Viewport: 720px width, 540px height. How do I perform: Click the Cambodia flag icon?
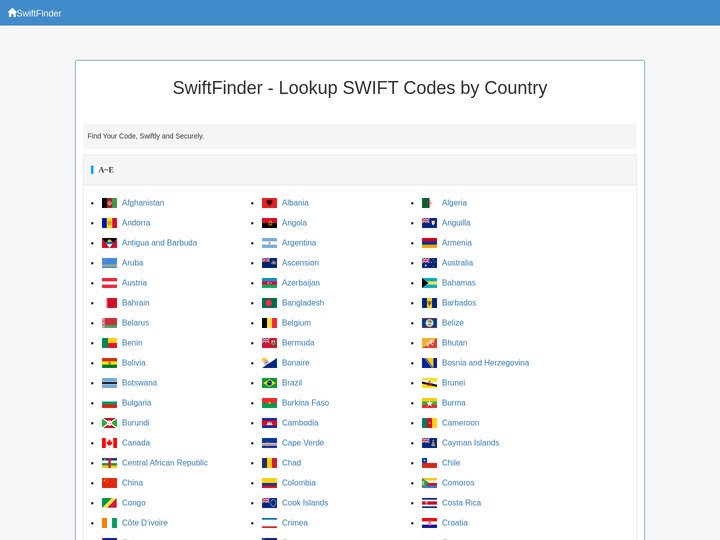point(270,423)
